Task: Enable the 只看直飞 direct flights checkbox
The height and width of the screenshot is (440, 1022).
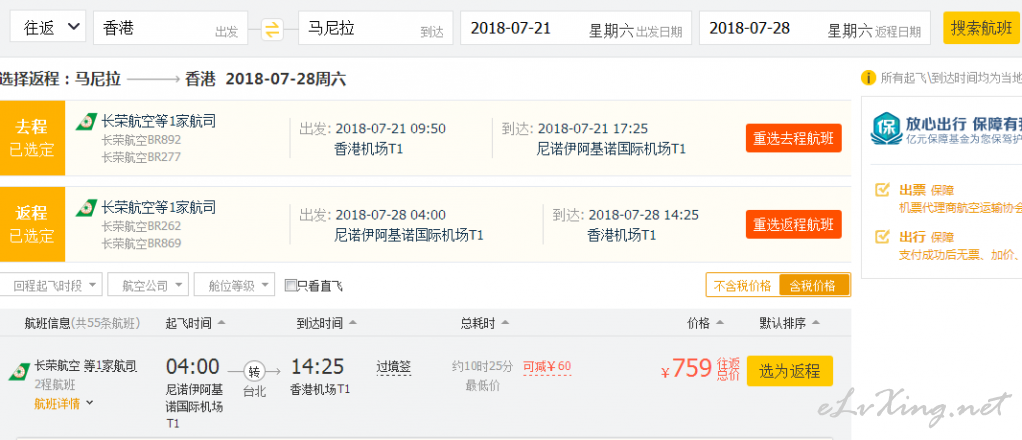Action: click(291, 285)
